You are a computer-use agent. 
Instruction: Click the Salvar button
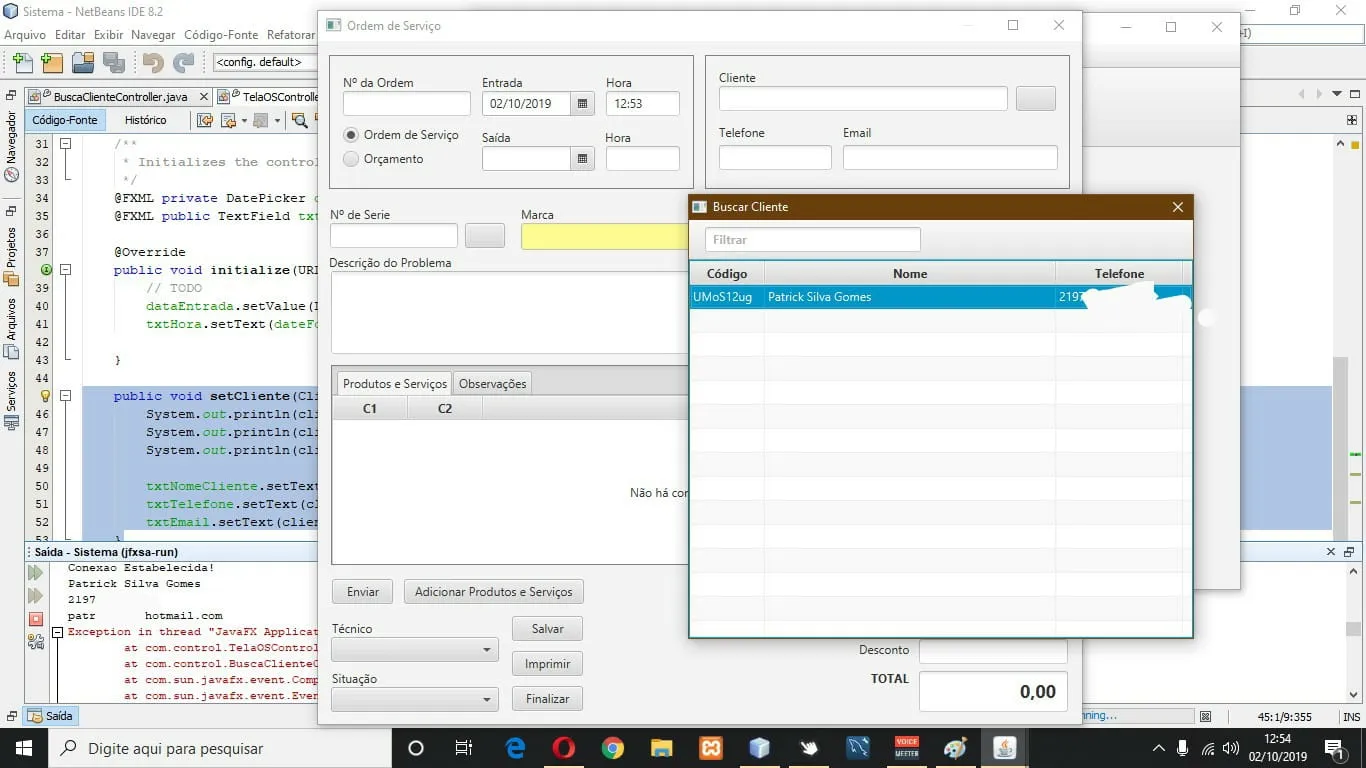(547, 629)
